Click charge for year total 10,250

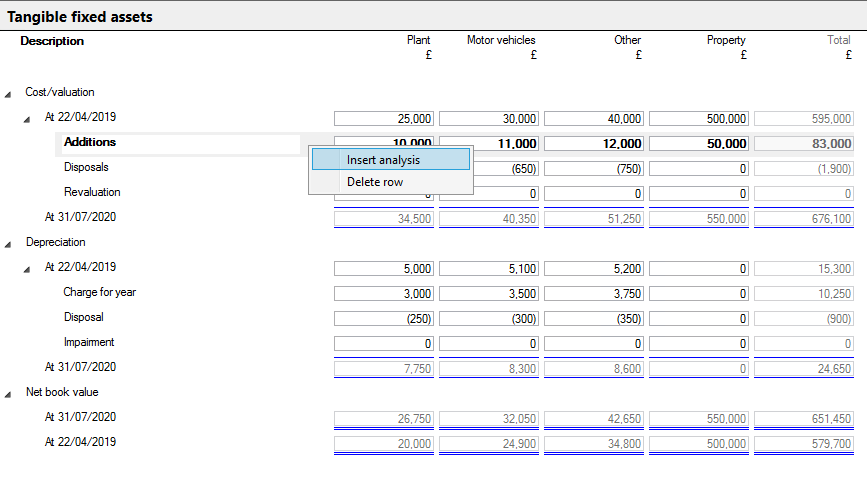pyautogui.click(x=804, y=294)
